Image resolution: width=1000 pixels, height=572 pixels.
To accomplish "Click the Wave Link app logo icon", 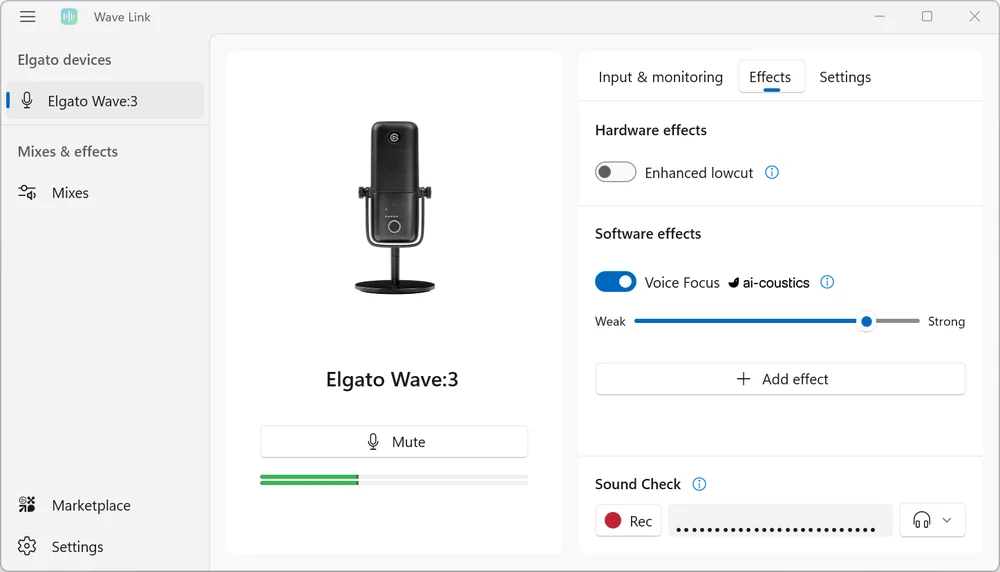I will [x=69, y=17].
